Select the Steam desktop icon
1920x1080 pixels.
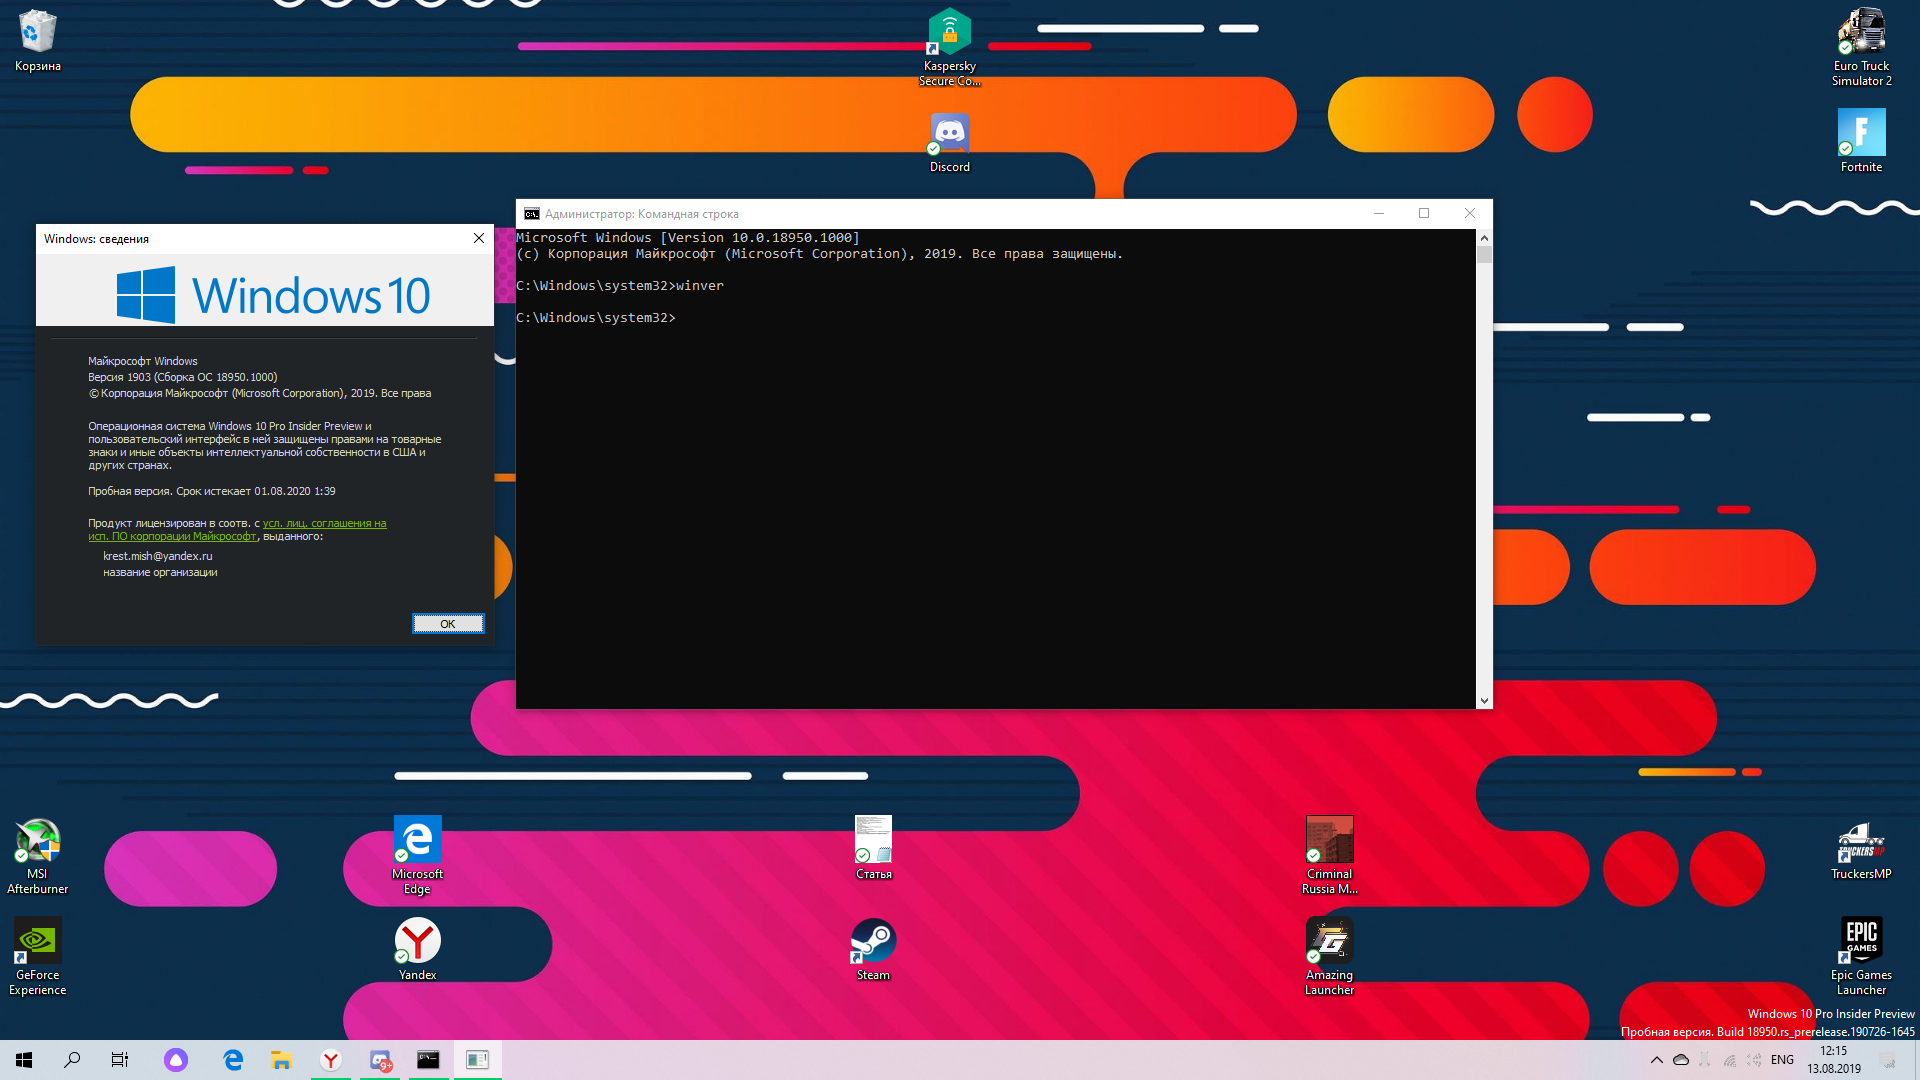pyautogui.click(x=873, y=949)
